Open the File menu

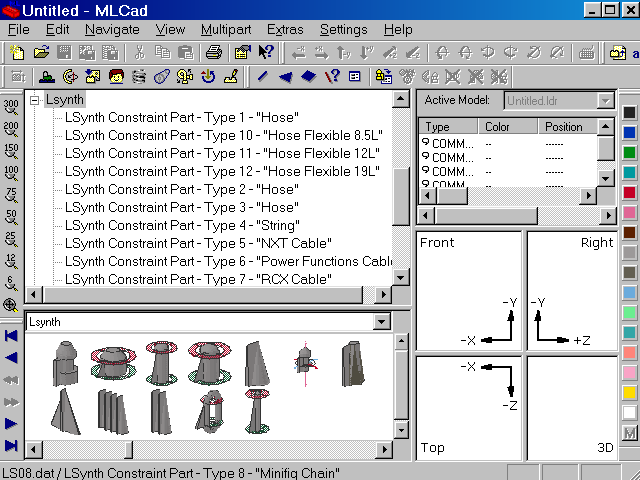coord(19,30)
